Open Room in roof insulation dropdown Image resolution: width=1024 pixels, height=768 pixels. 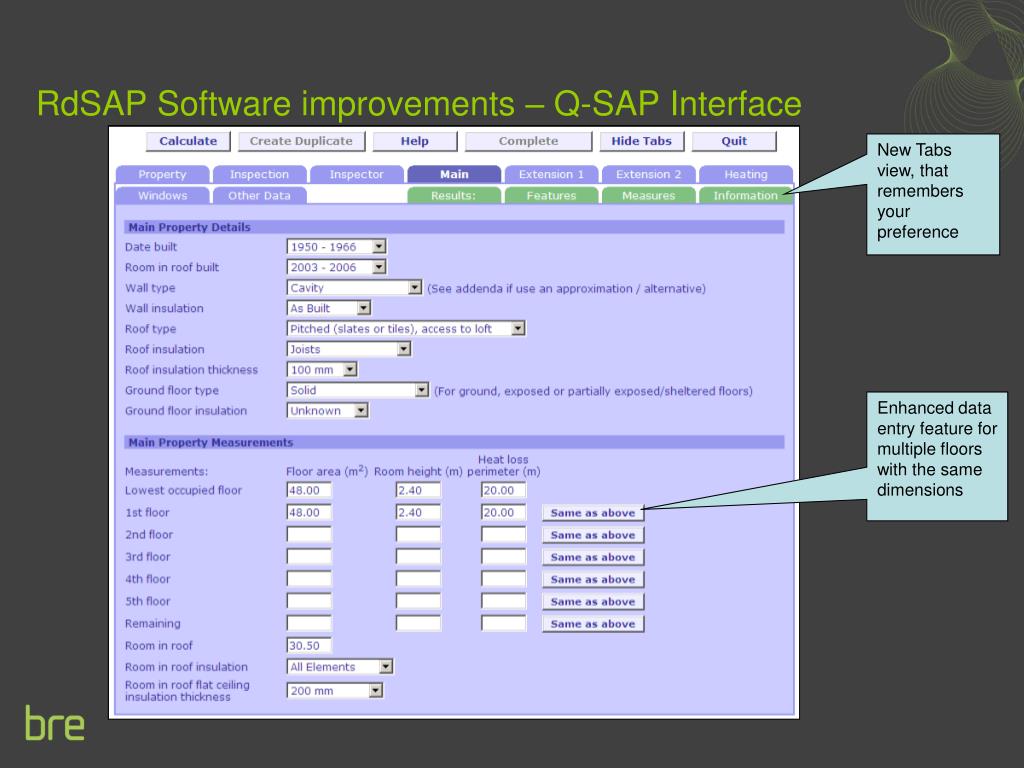[x=340, y=667]
